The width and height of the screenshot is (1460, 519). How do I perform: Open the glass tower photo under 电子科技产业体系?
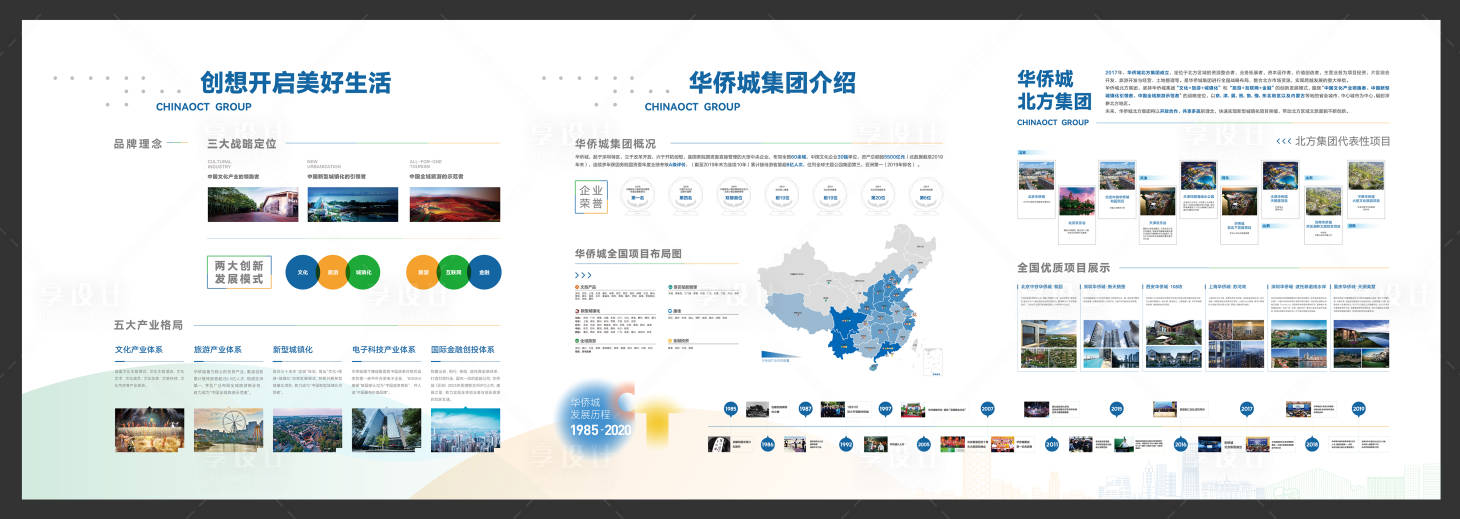(x=386, y=429)
